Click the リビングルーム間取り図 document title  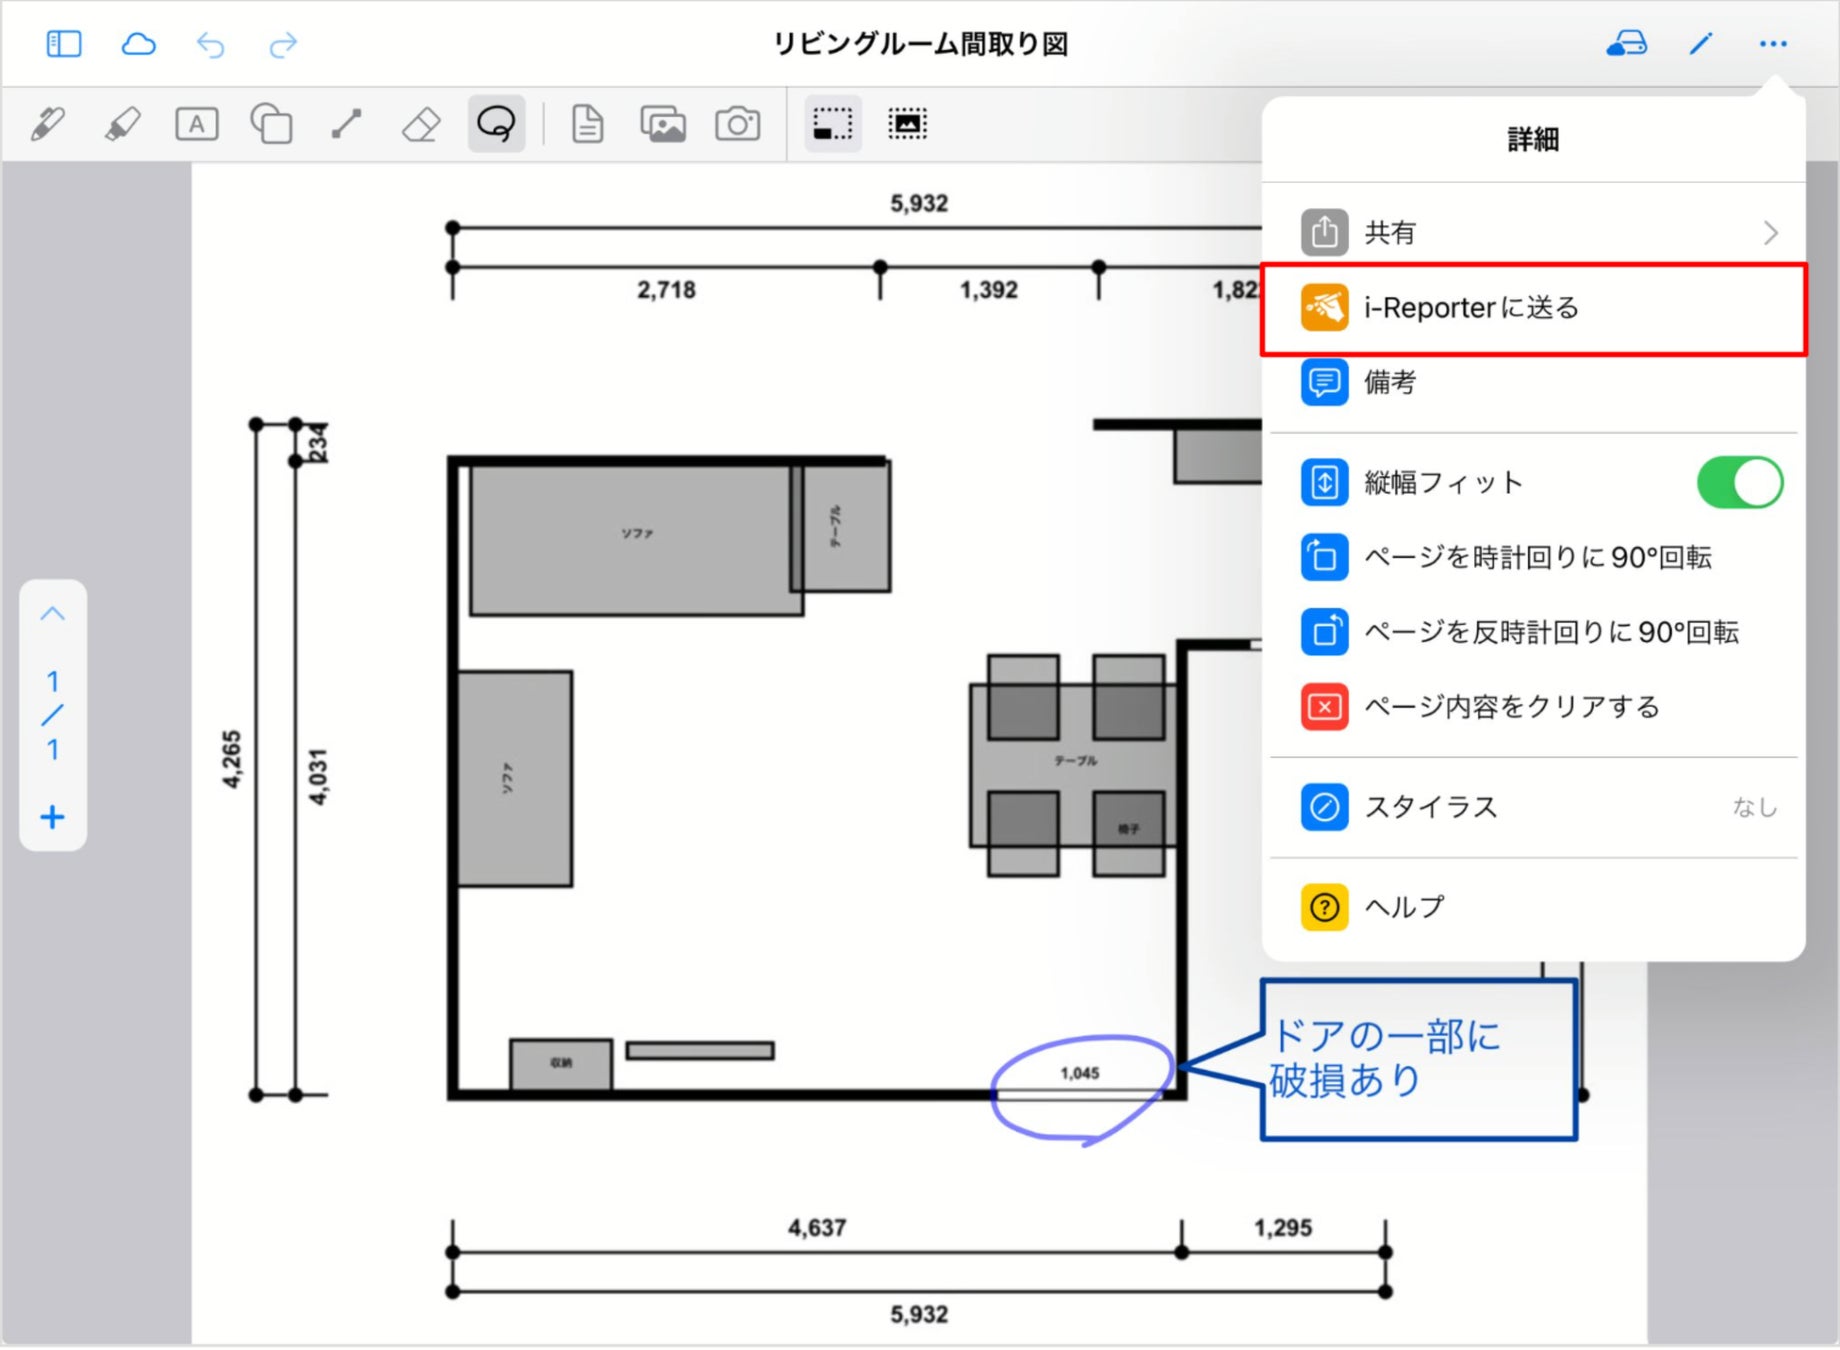point(920,44)
